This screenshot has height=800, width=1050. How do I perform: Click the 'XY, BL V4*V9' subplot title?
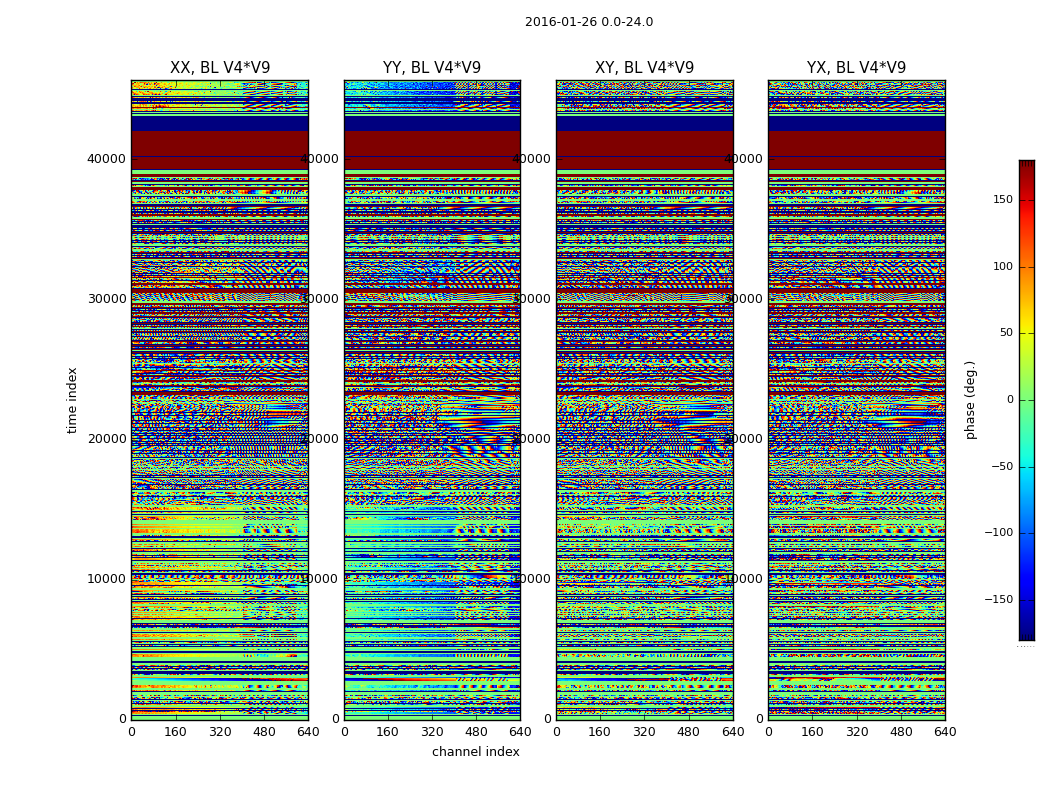click(644, 68)
